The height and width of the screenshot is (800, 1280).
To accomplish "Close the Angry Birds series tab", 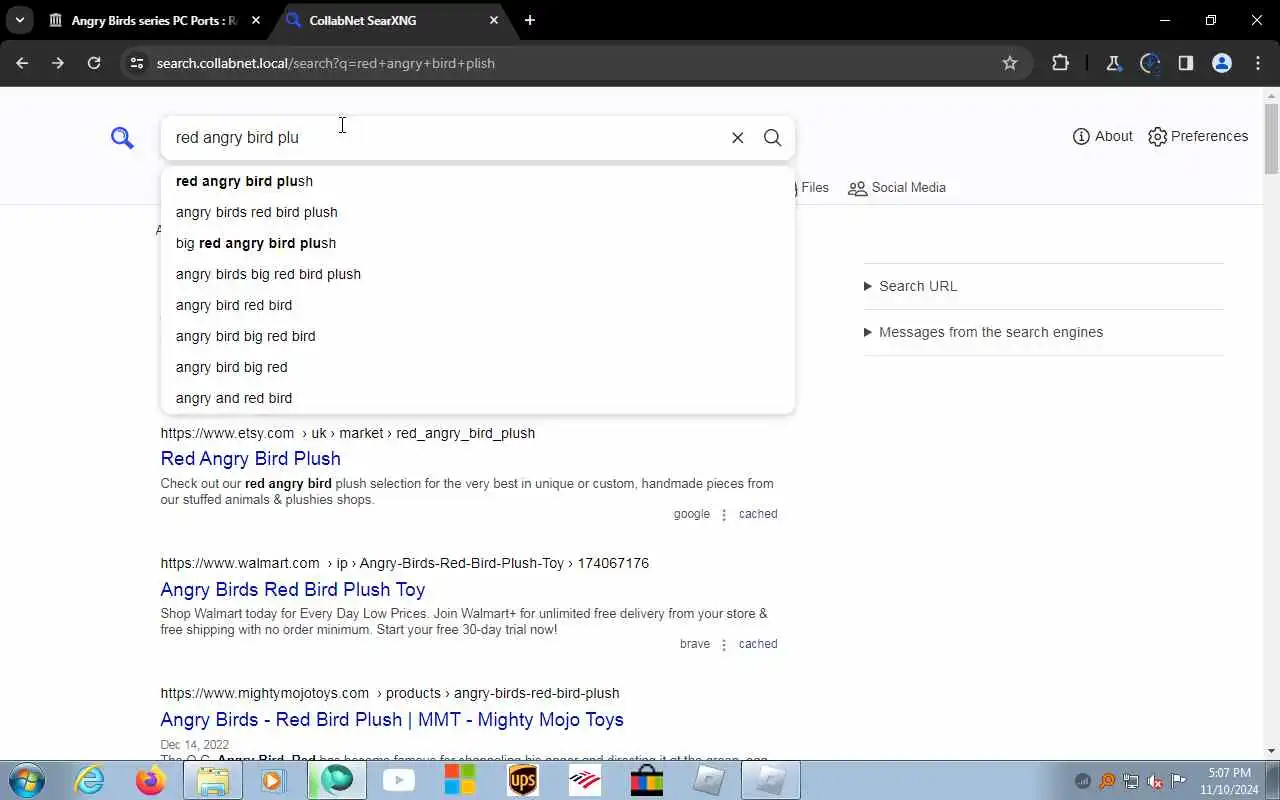I will pyautogui.click(x=256, y=20).
